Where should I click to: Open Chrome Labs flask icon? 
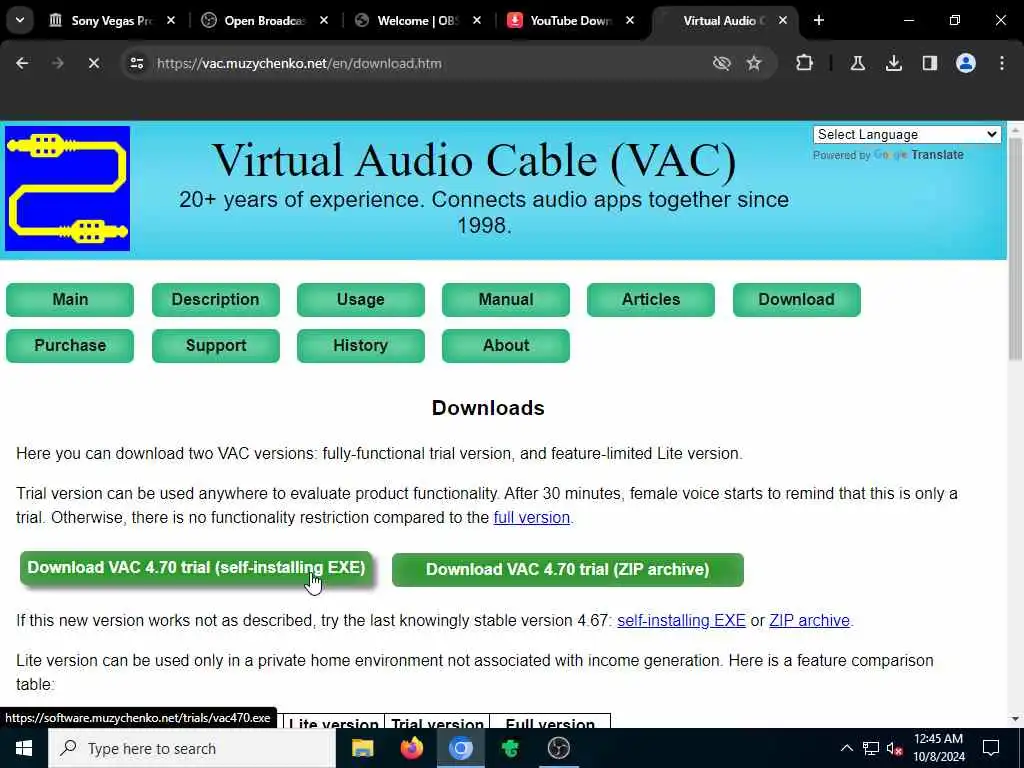[857, 63]
